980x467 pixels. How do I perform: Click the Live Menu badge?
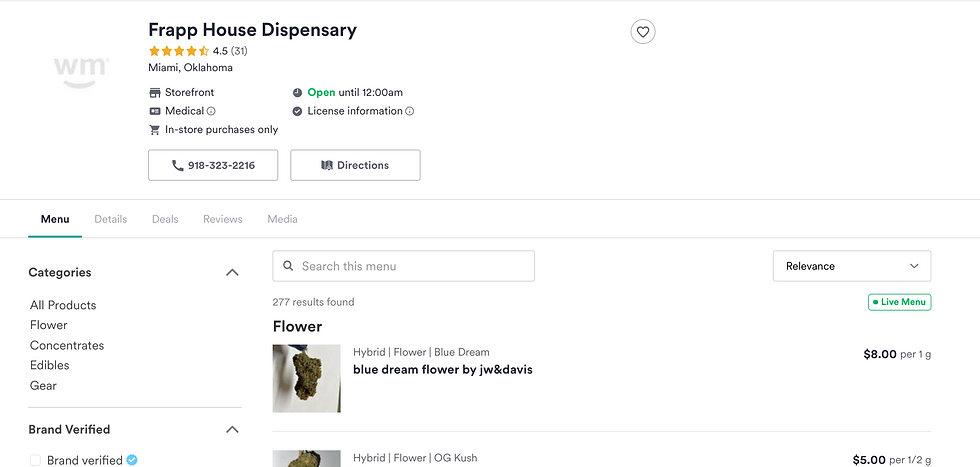899,302
